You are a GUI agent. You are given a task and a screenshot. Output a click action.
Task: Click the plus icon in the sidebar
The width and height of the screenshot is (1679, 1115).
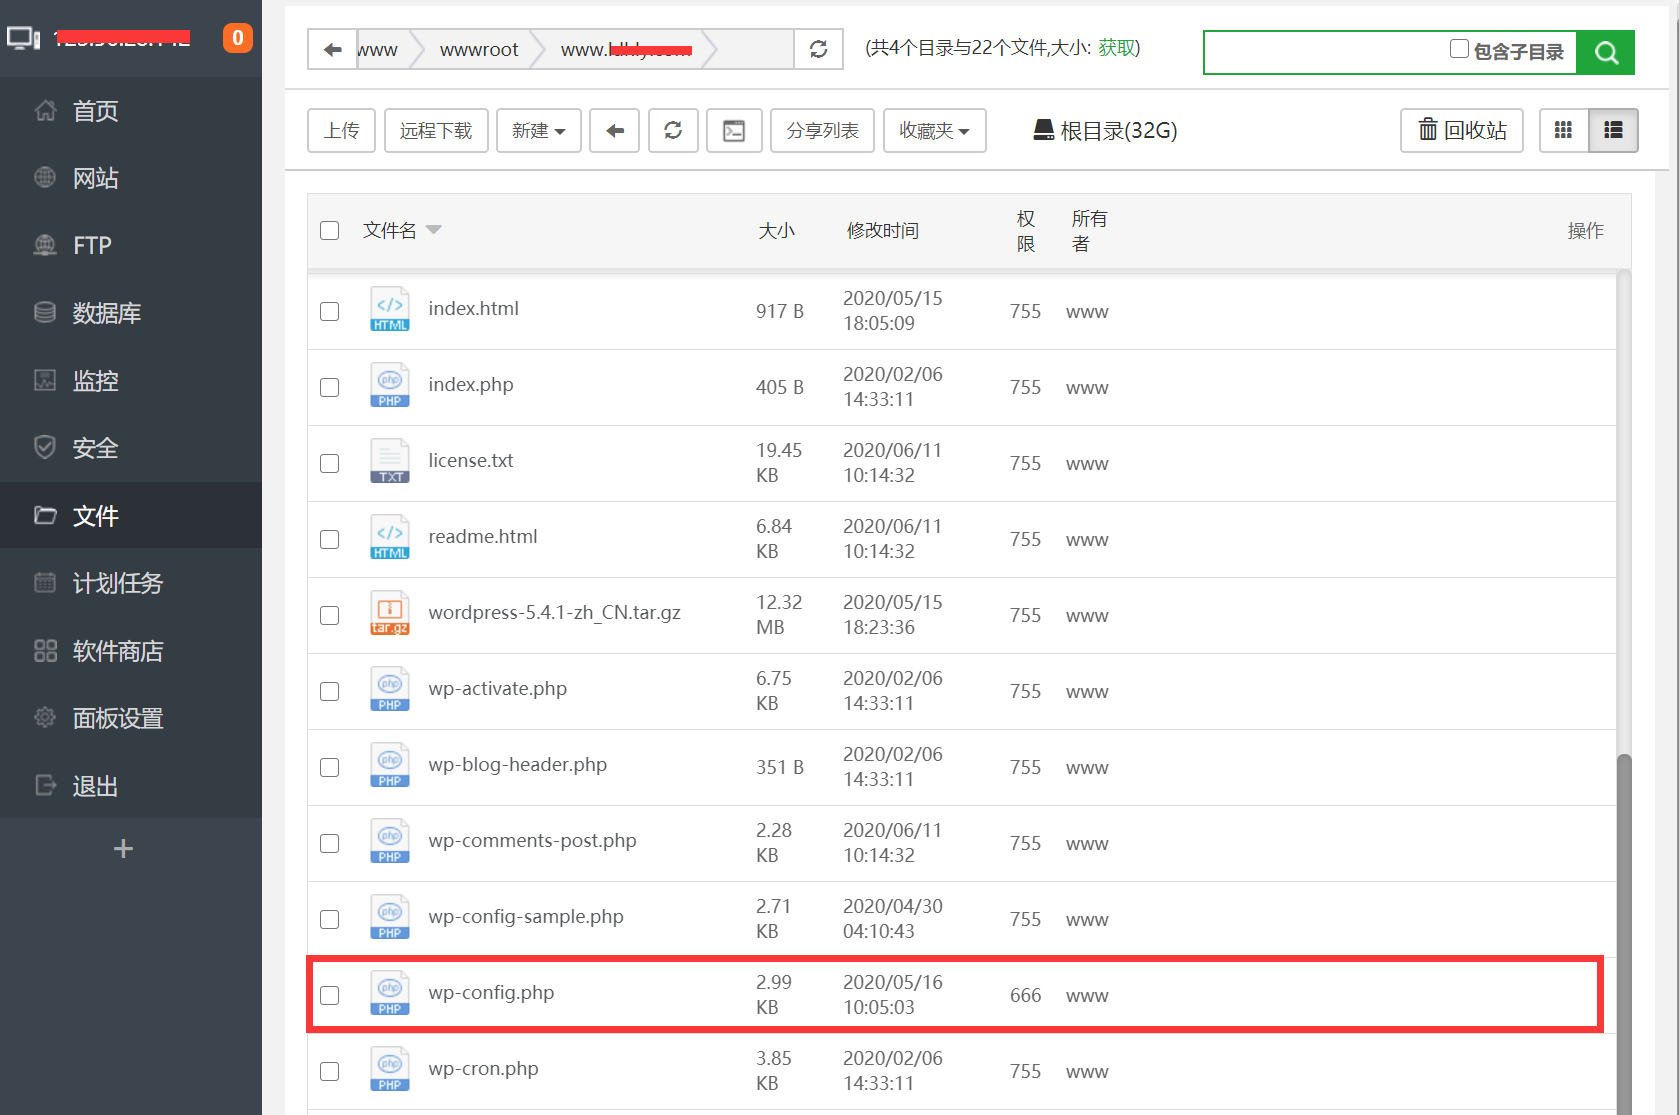tap(123, 849)
